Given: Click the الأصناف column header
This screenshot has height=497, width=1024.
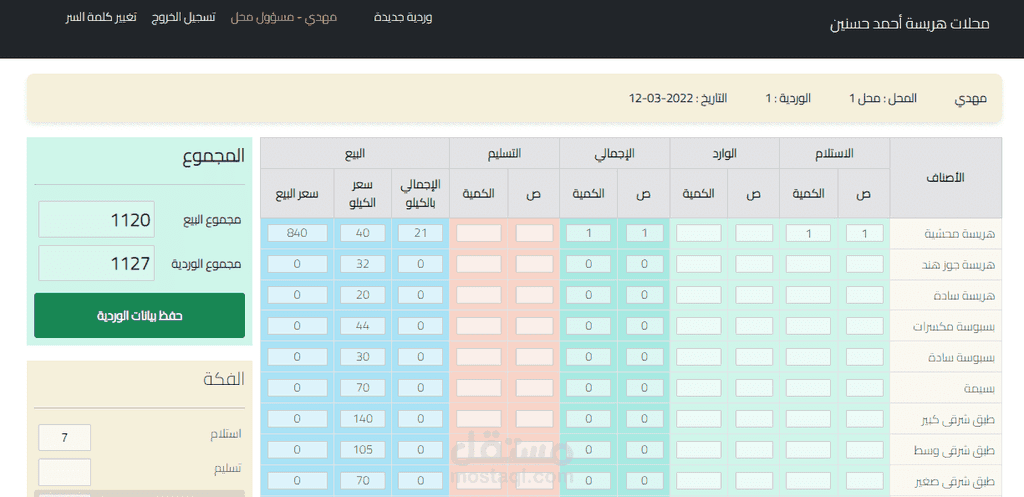Looking at the screenshot, I should 946,178.
